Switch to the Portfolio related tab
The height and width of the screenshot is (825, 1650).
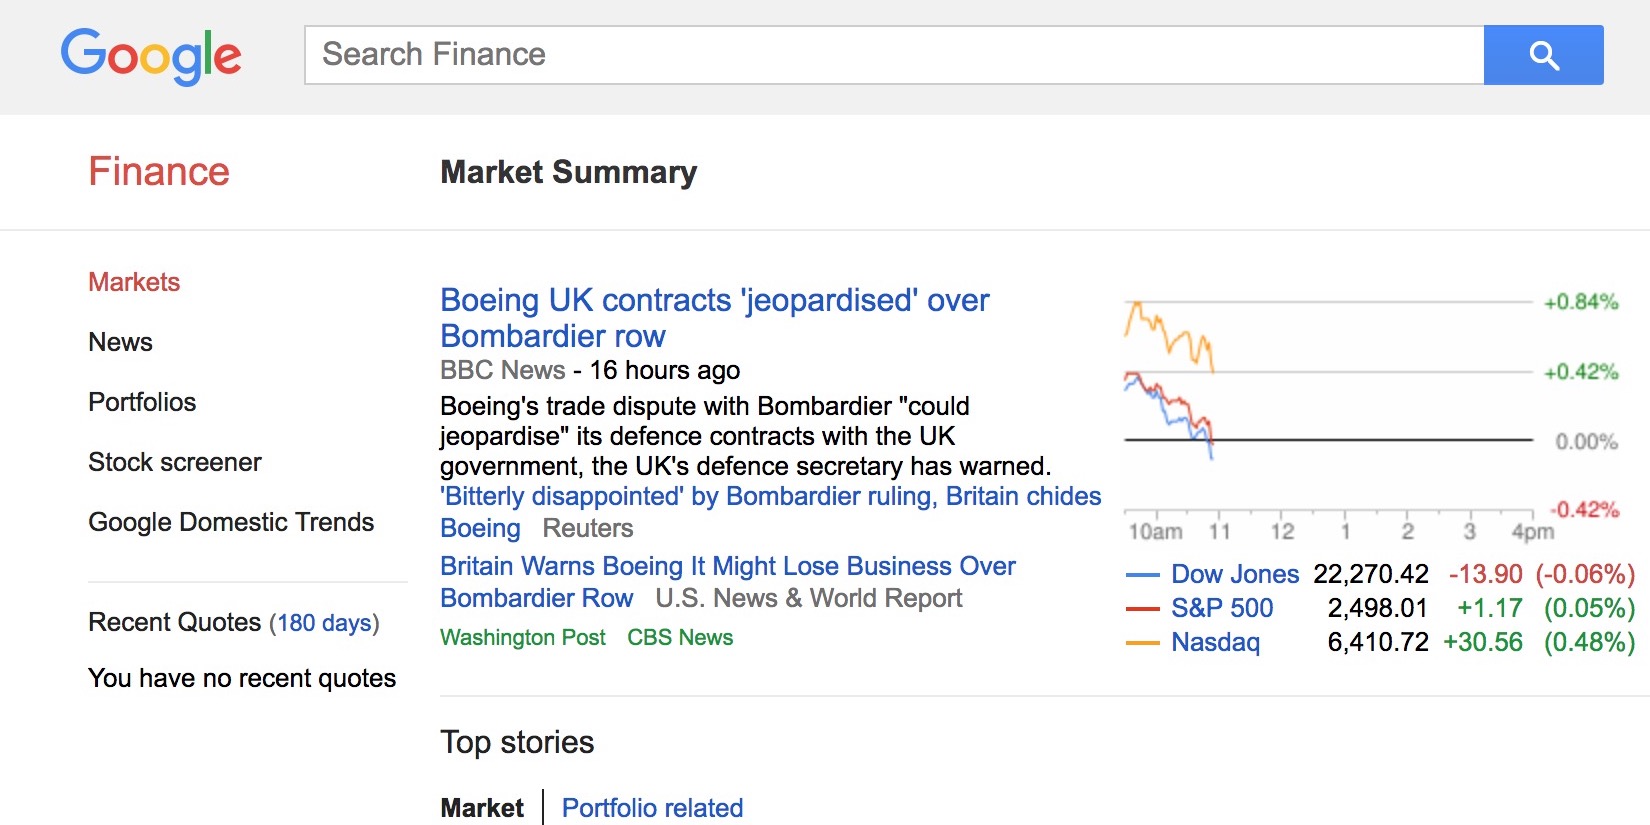tap(652, 807)
